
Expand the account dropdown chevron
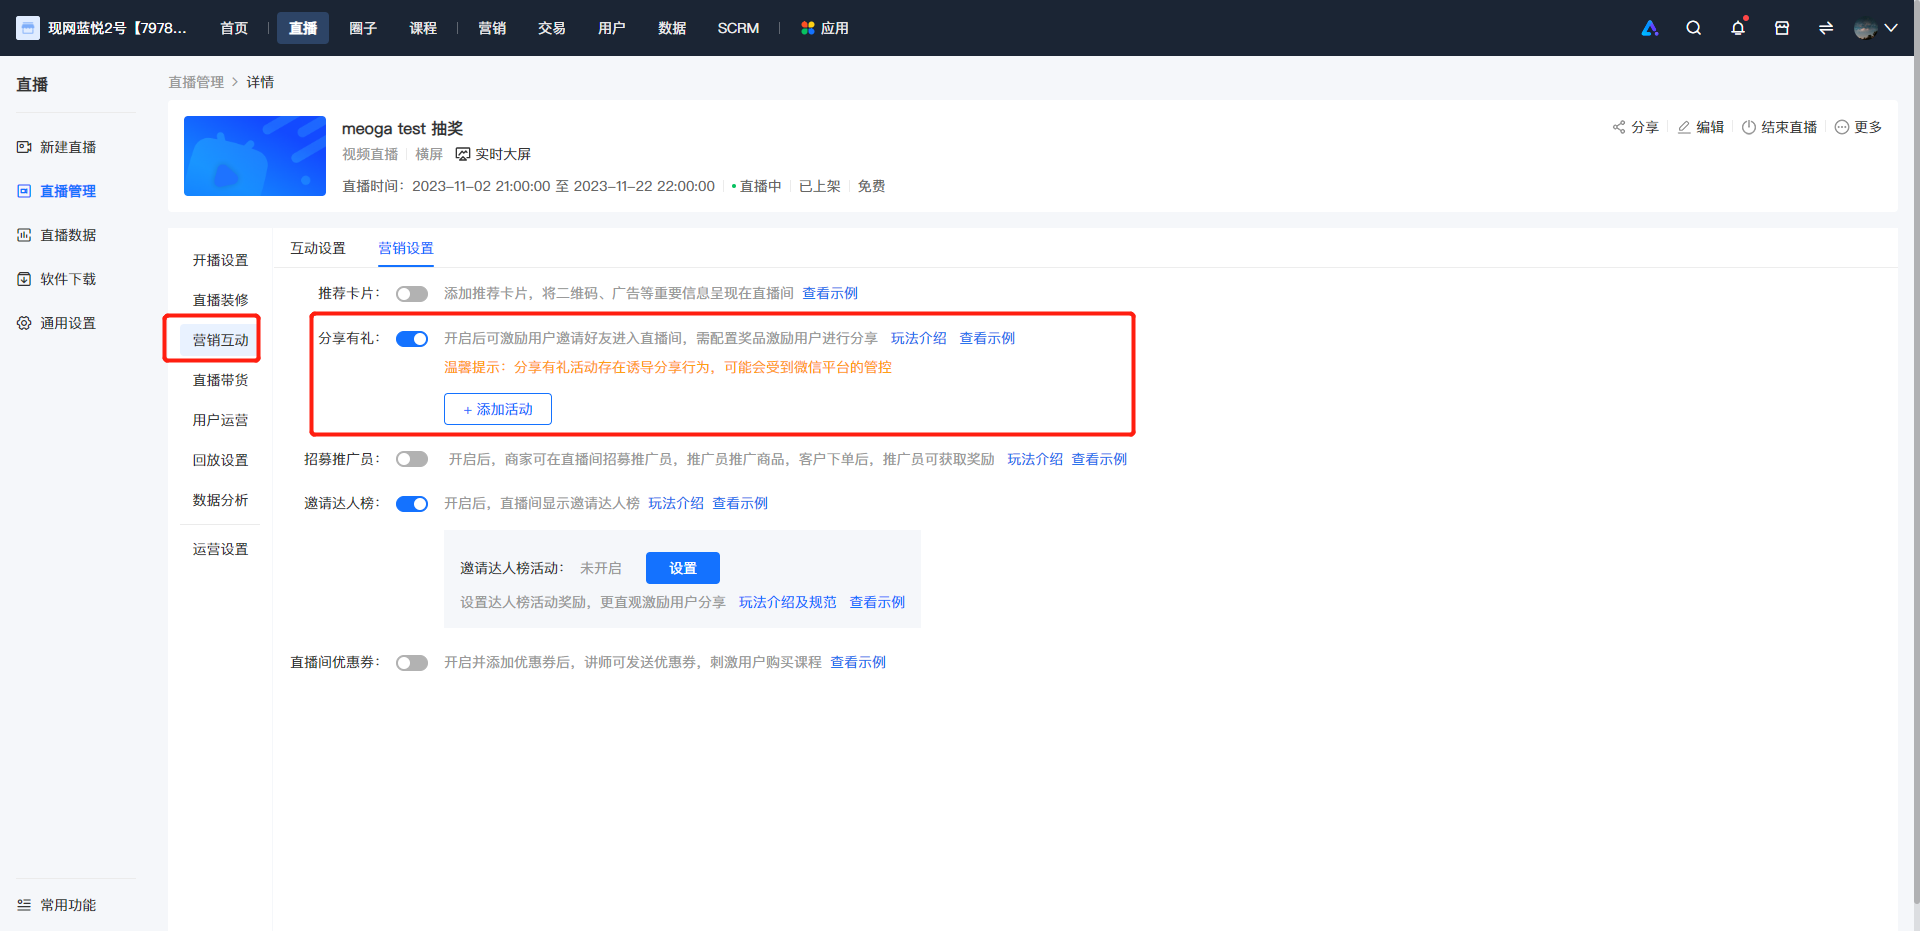point(1891,28)
